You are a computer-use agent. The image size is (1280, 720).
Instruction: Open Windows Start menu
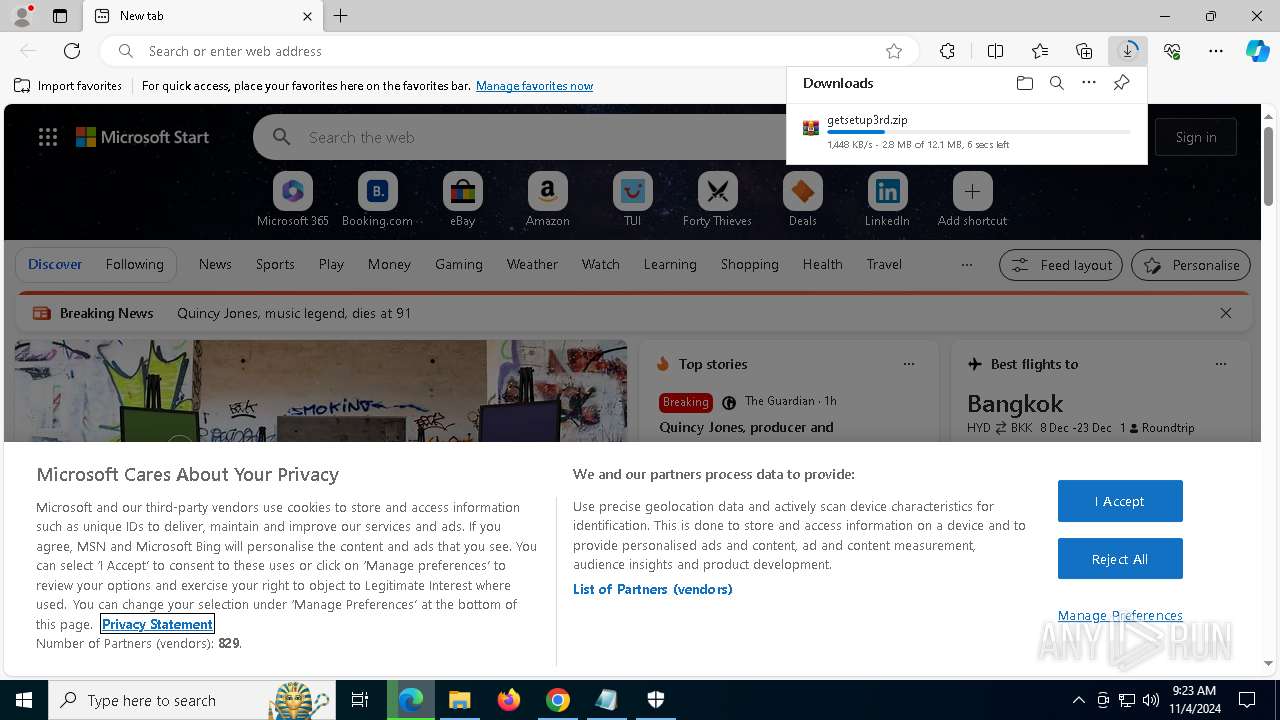point(24,700)
